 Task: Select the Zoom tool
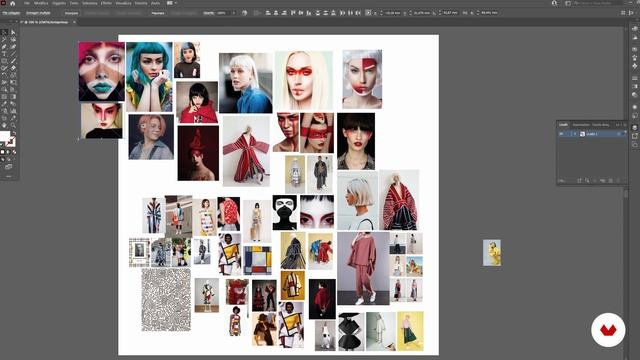point(13,125)
